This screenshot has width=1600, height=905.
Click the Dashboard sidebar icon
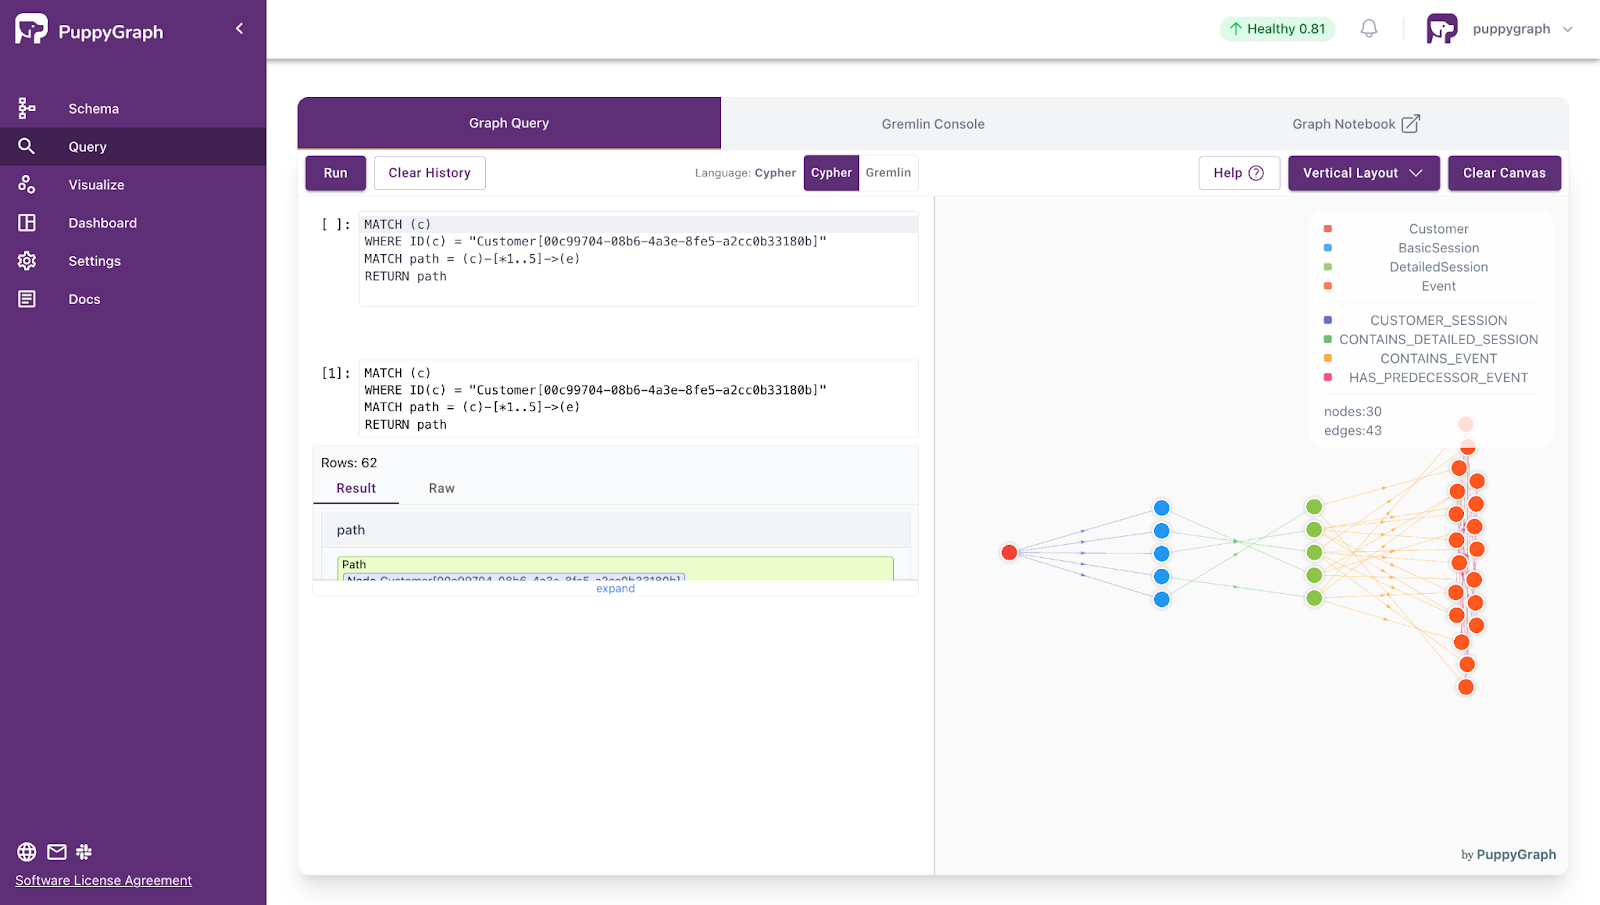point(27,222)
